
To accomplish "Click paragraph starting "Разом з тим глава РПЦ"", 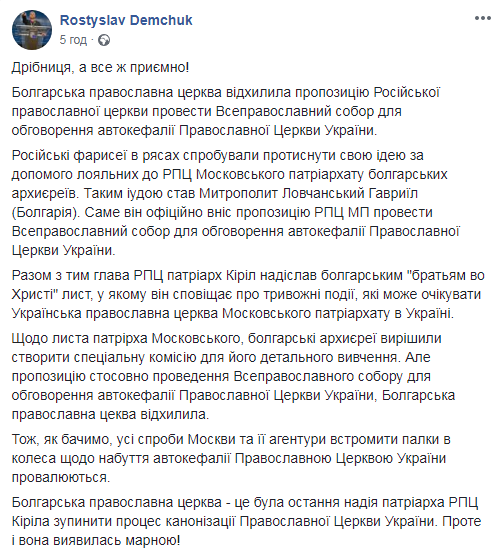I will coord(248,294).
